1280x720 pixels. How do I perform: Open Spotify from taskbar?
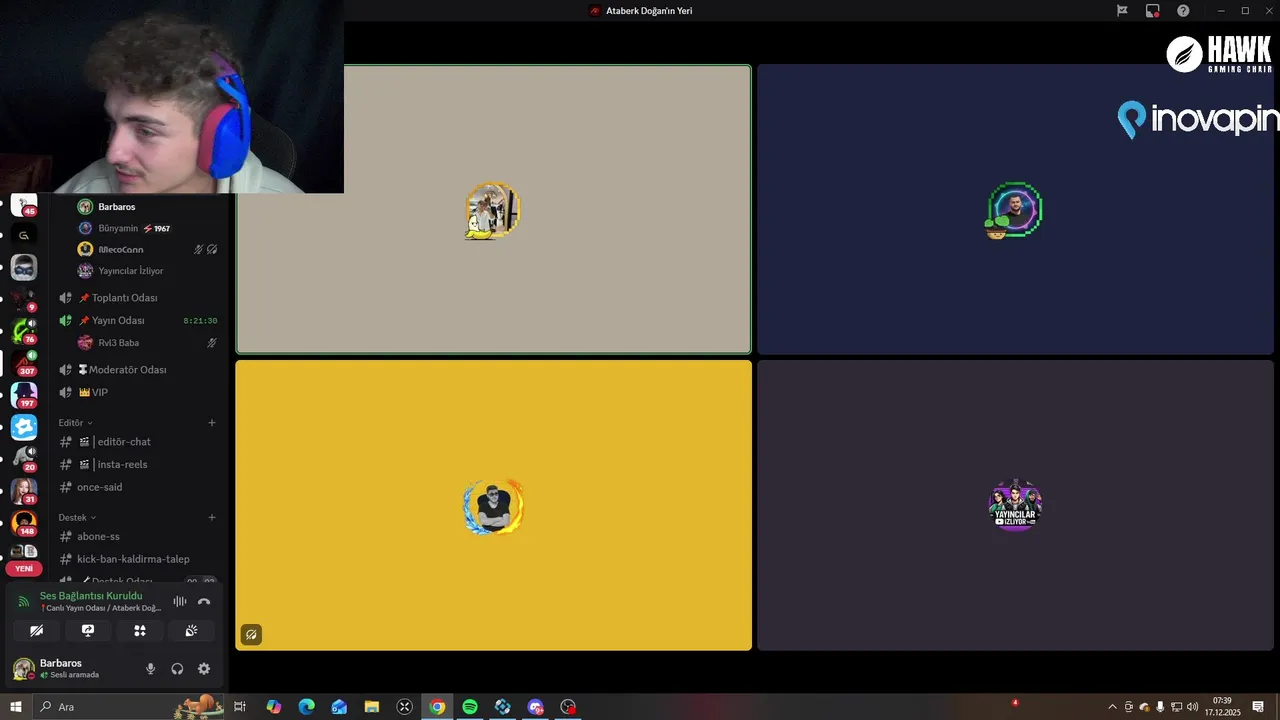pyautogui.click(x=470, y=707)
